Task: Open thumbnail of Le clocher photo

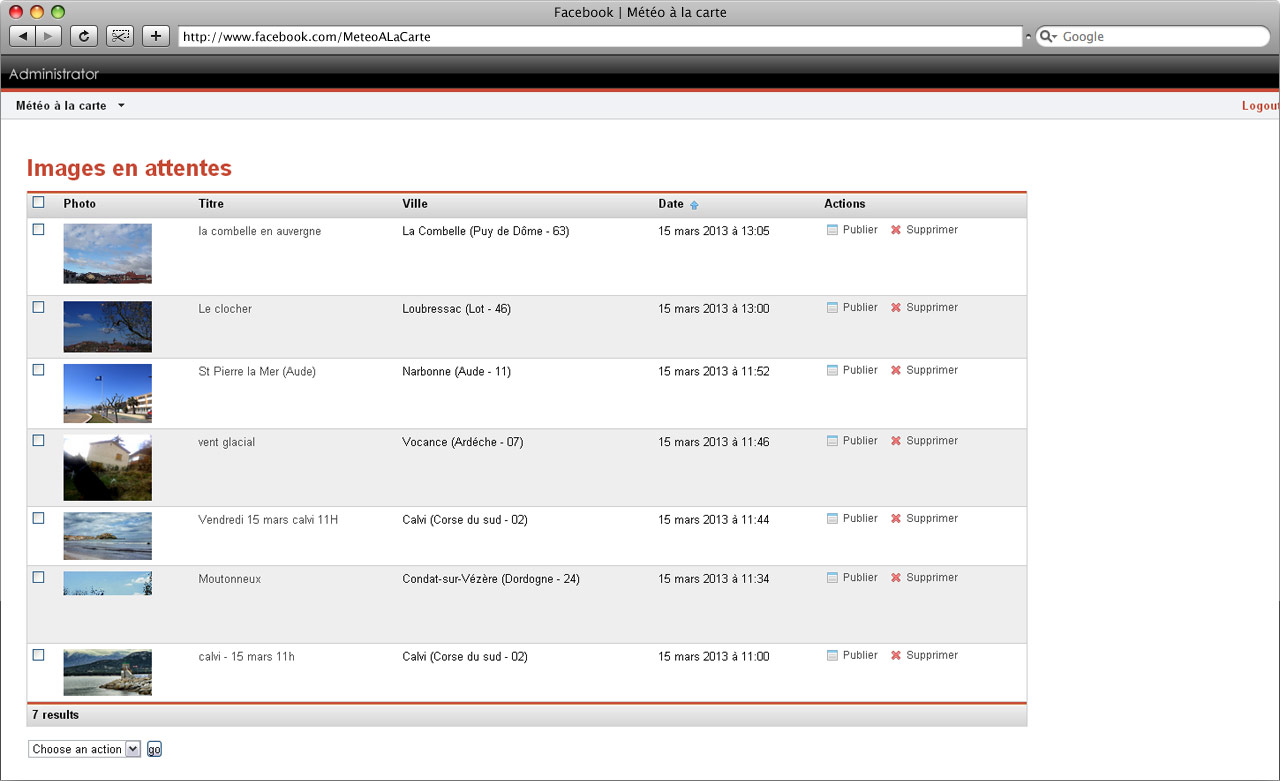Action: [108, 327]
